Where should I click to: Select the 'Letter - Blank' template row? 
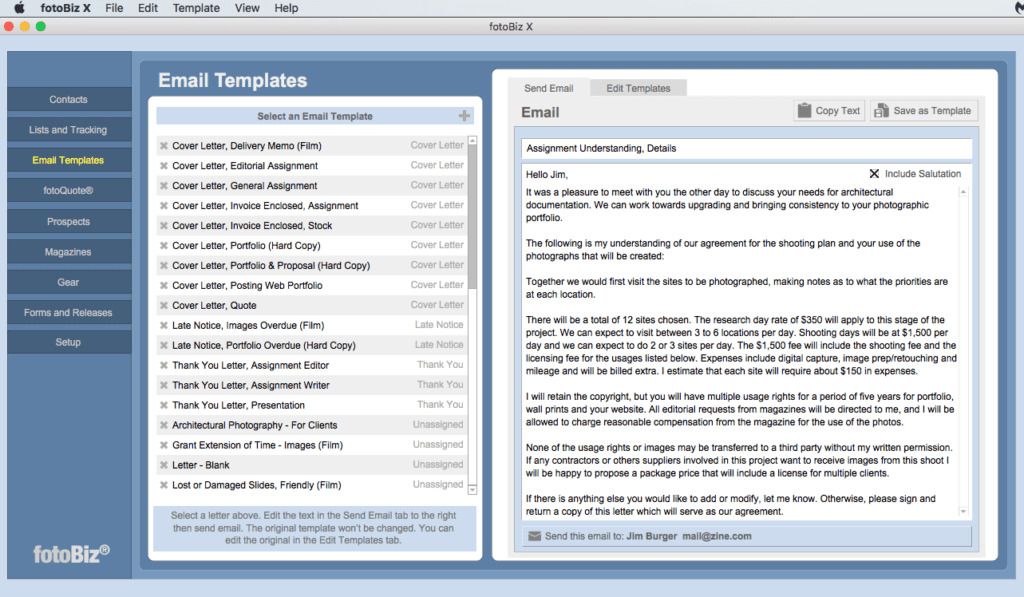click(x=312, y=465)
